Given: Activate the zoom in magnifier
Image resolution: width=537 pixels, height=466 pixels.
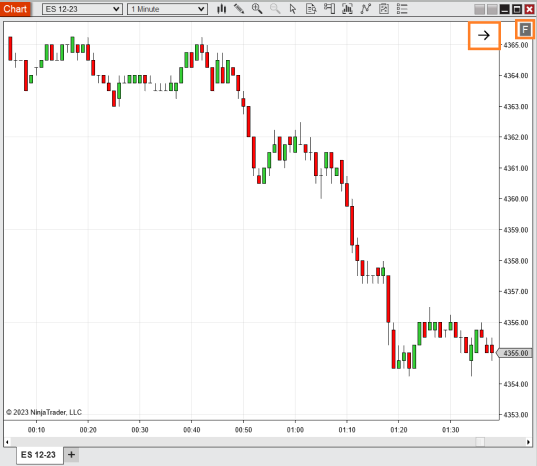Looking at the screenshot, I should pyautogui.click(x=257, y=9).
